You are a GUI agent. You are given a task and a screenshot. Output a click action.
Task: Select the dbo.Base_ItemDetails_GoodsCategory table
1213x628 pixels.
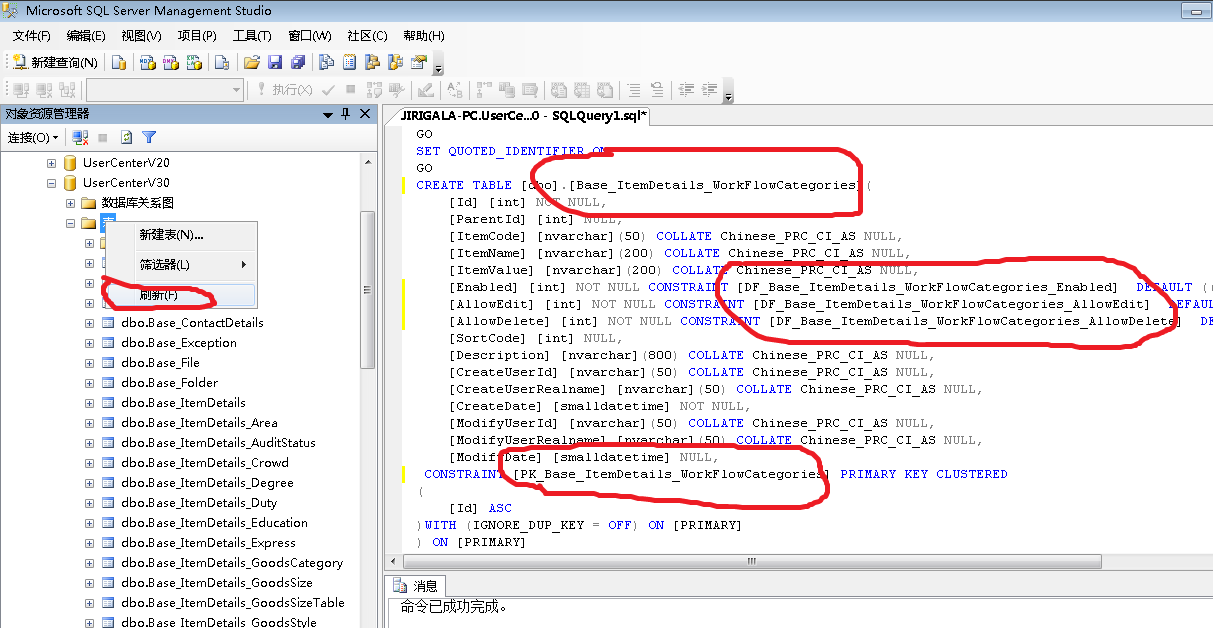point(231,563)
